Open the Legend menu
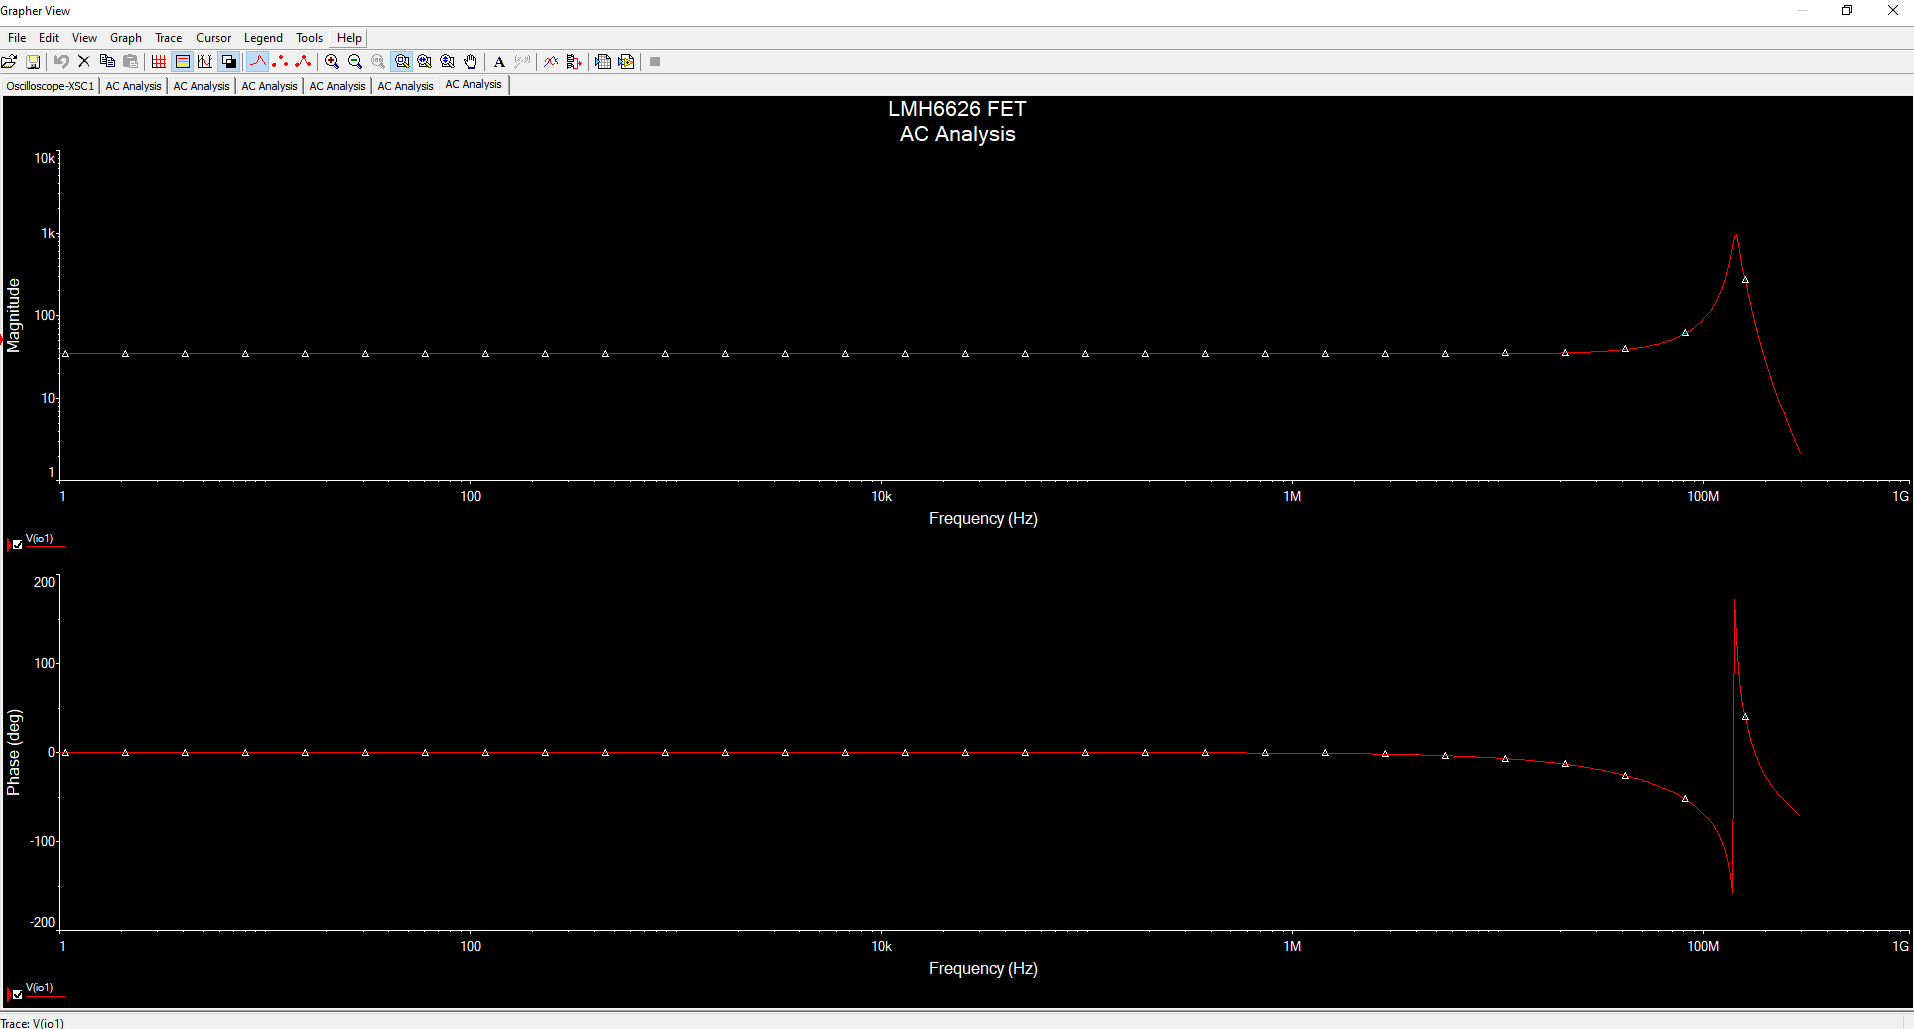Viewport: 1914px width, 1029px height. click(264, 38)
